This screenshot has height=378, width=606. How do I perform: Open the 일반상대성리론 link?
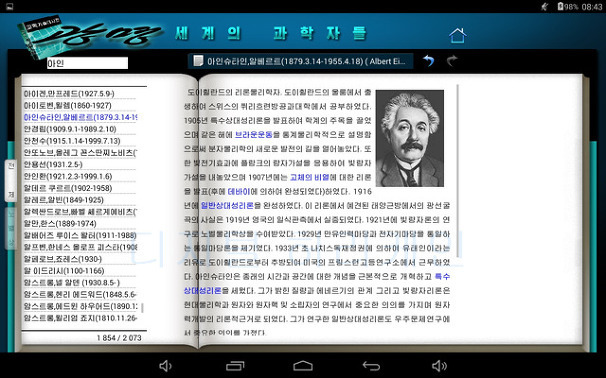227,206
